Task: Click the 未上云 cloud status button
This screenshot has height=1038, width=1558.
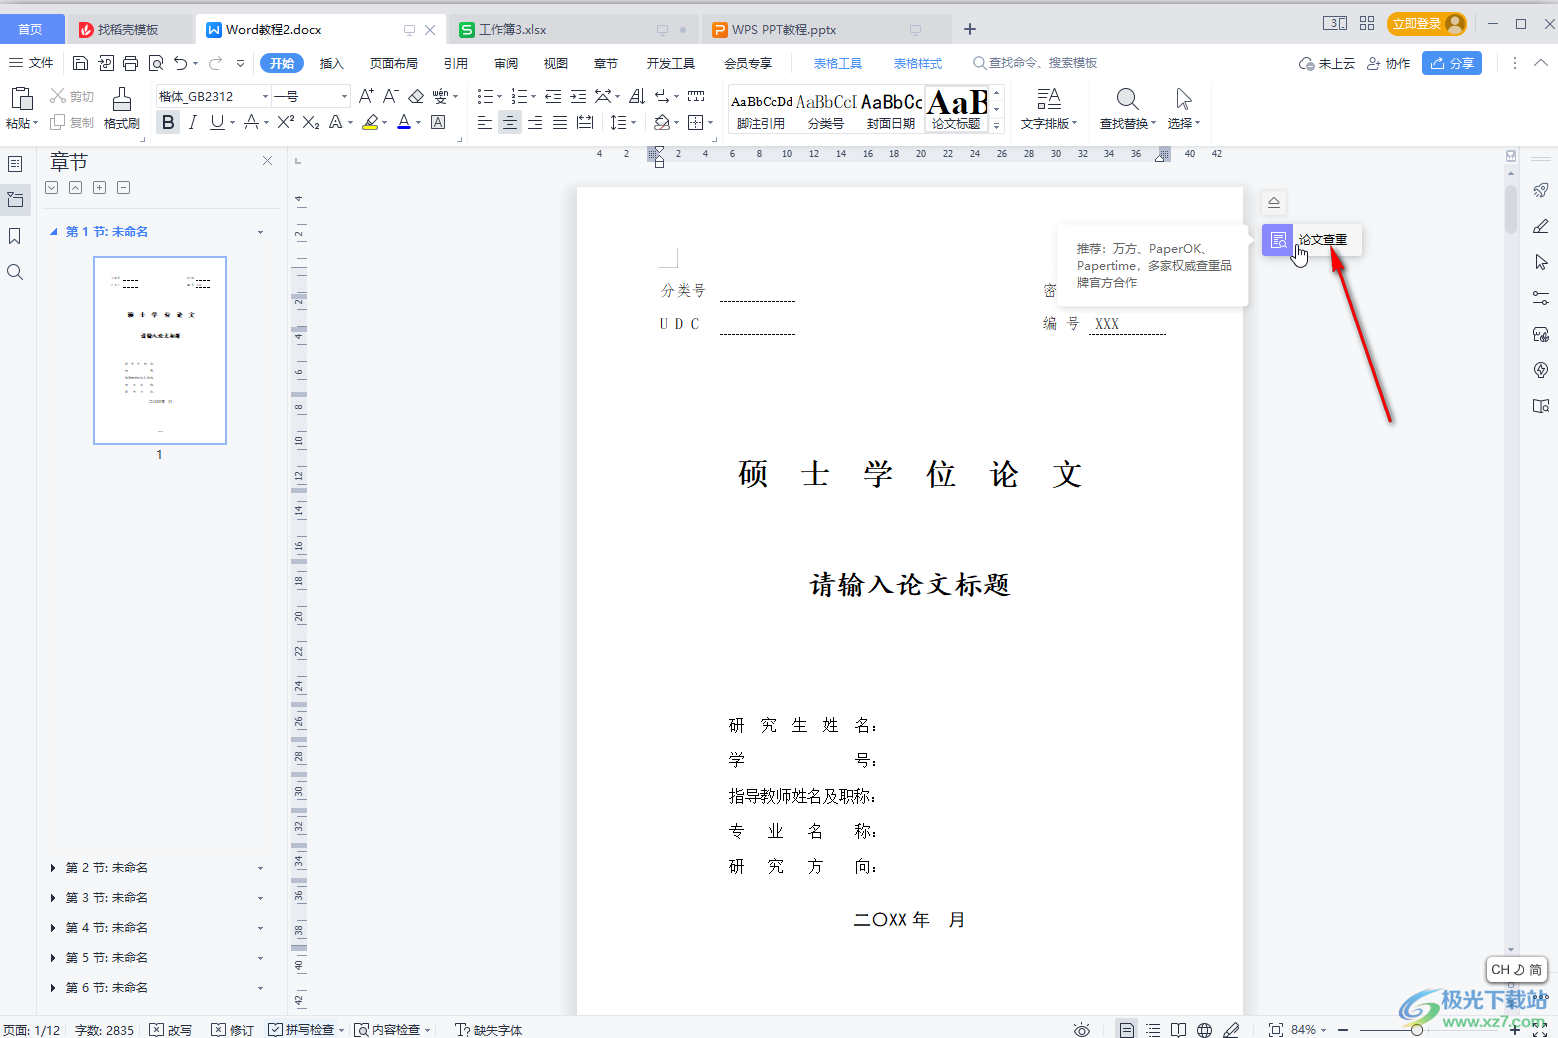Action: 1327,63
